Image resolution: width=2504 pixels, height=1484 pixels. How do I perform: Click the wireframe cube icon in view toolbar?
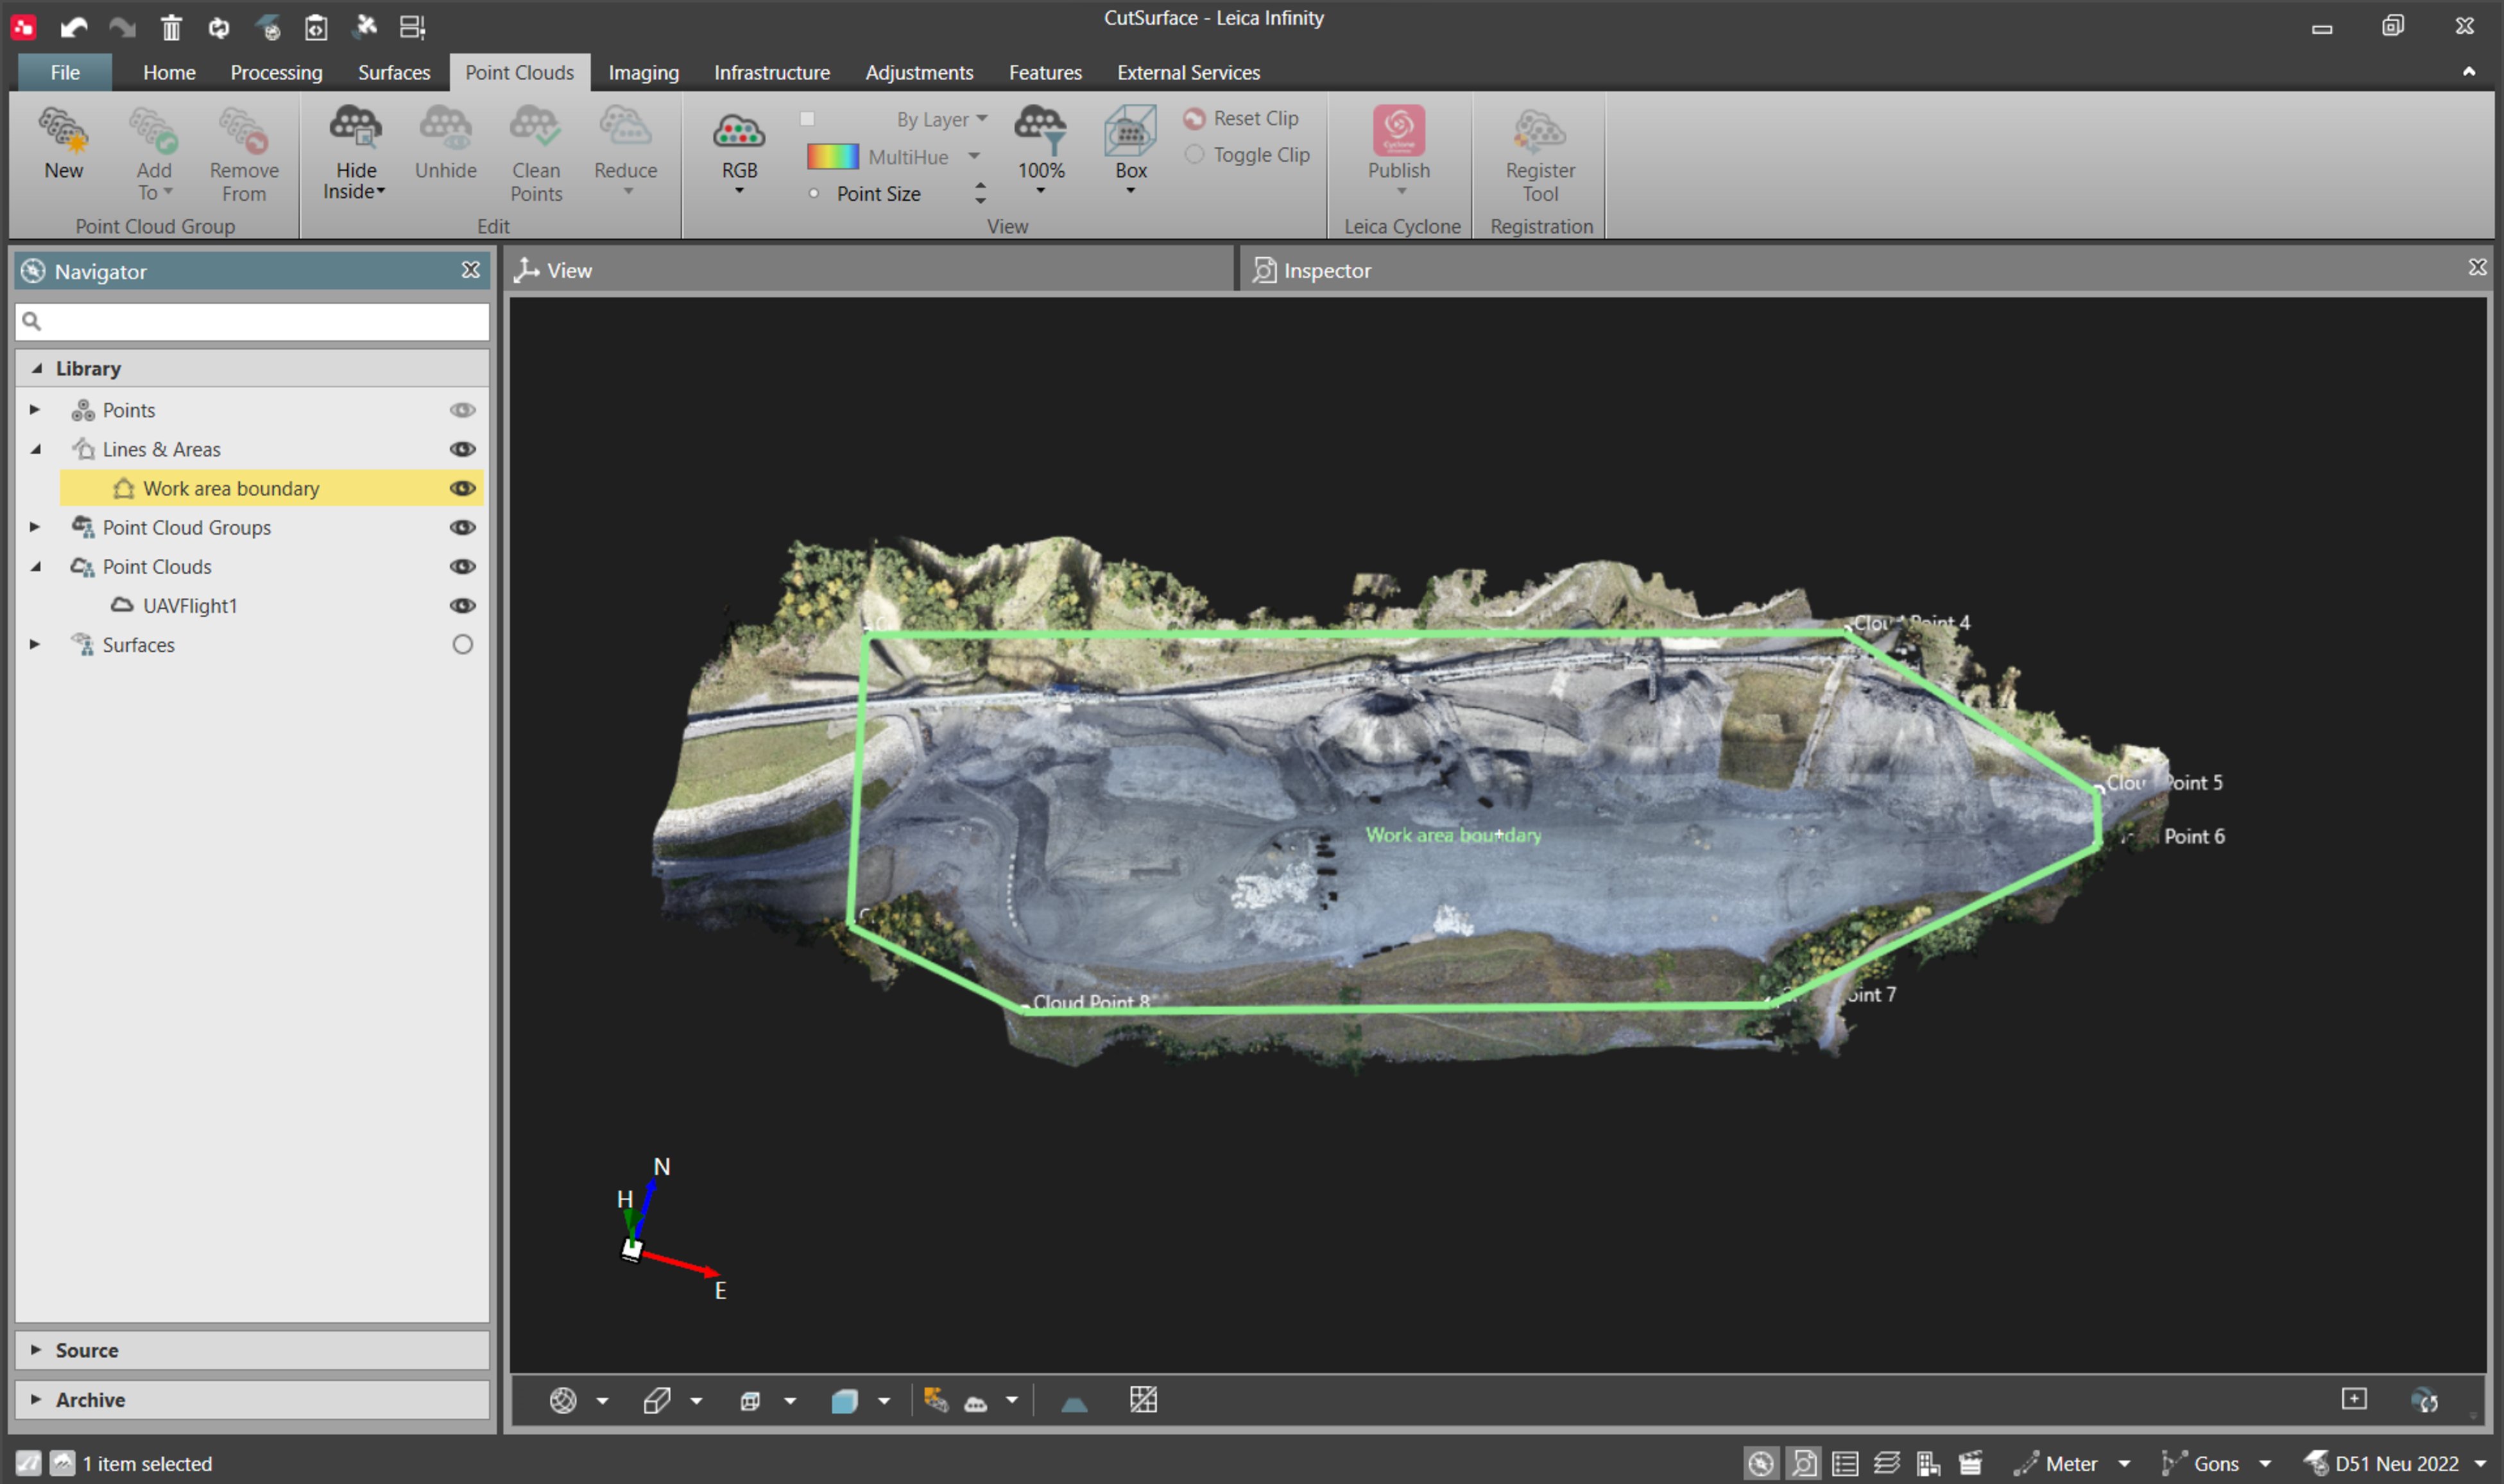750,1401
